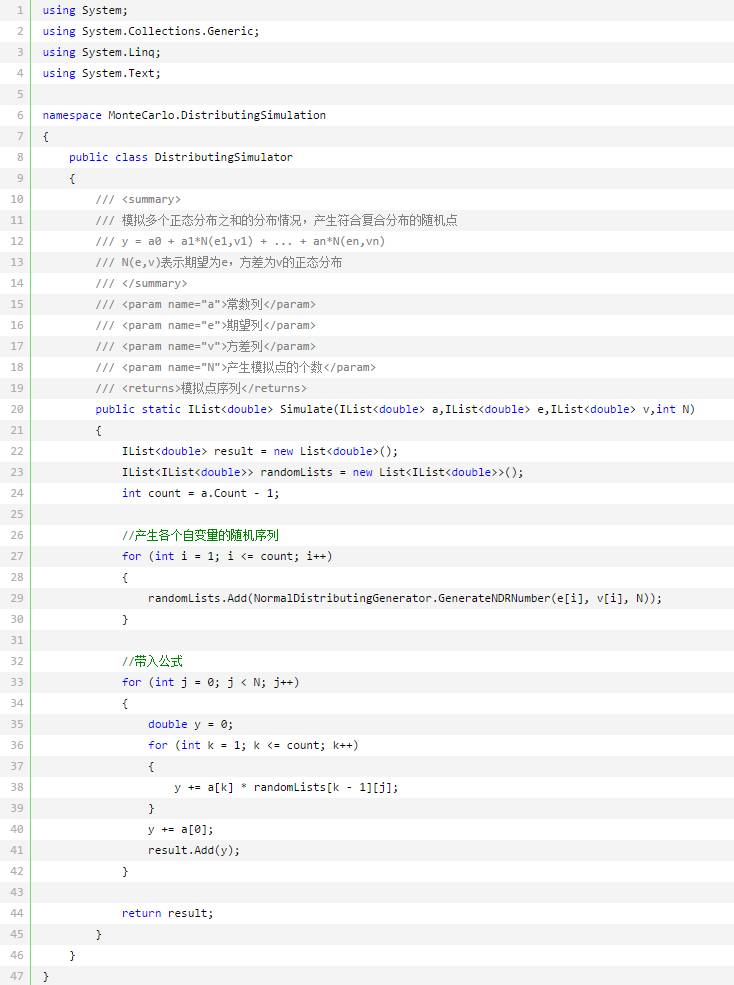Click the 'using System.Text;' statement
734x985 pixels.
point(101,73)
